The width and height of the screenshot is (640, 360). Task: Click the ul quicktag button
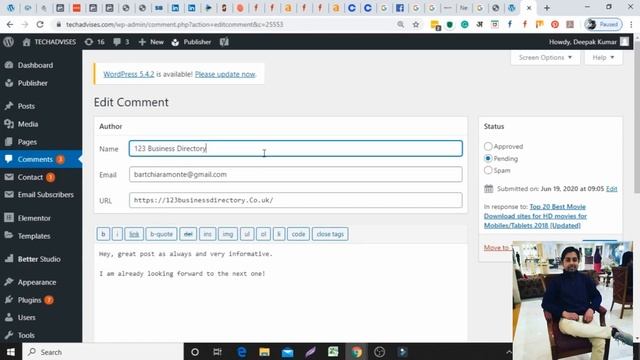(247, 234)
